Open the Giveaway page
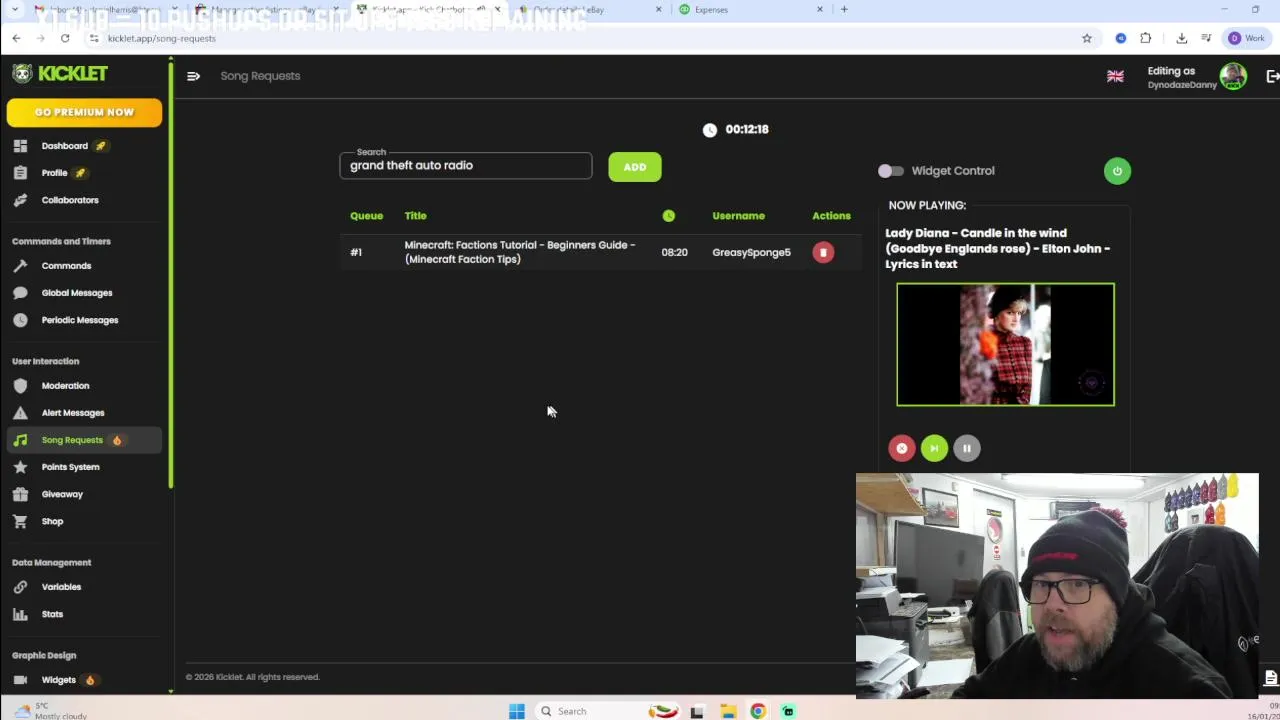This screenshot has width=1280, height=720. point(62,494)
